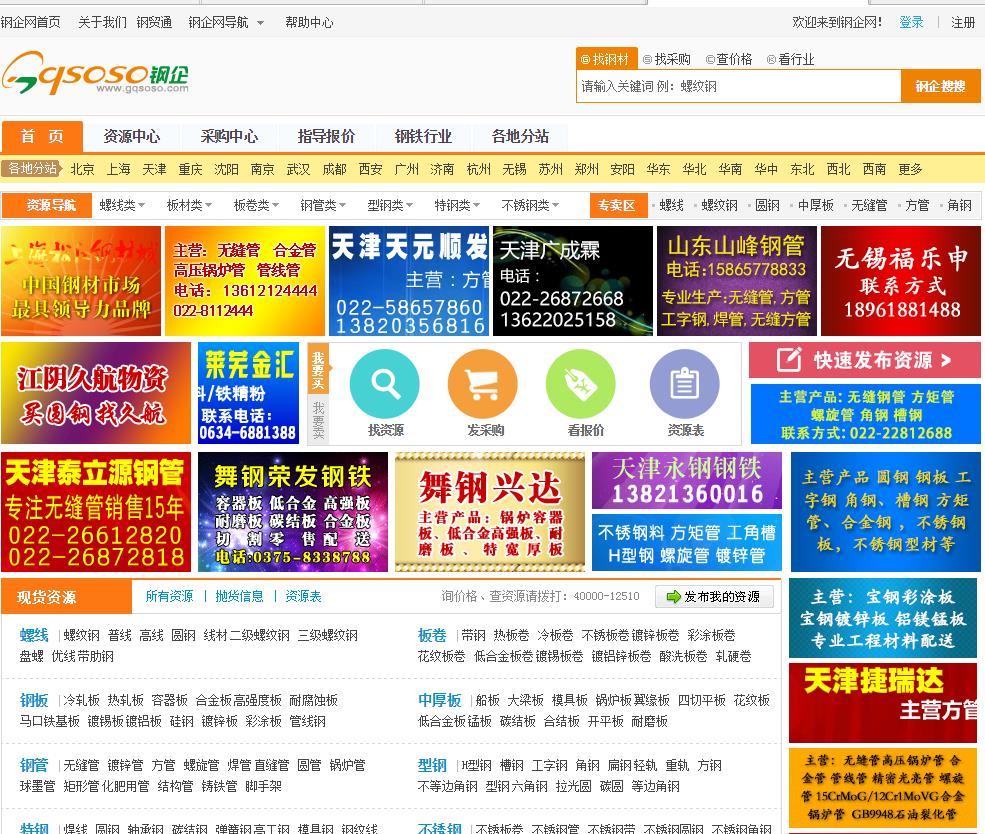The width and height of the screenshot is (985, 834).
Task: Expand the 型钢类 category dropdown
Action: tap(390, 205)
